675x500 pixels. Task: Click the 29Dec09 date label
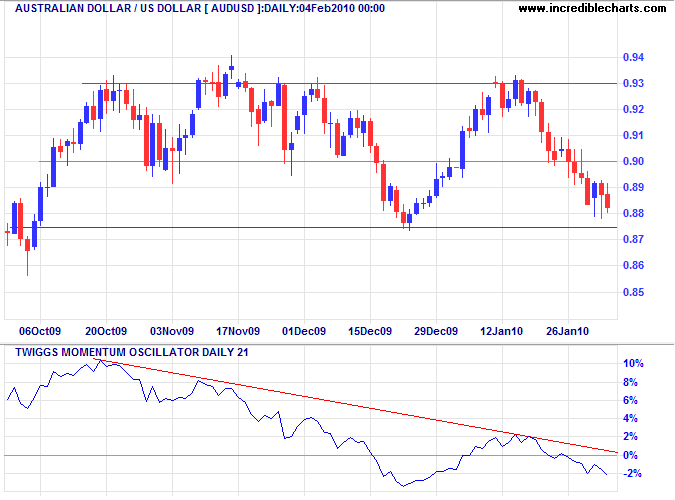tap(436, 331)
